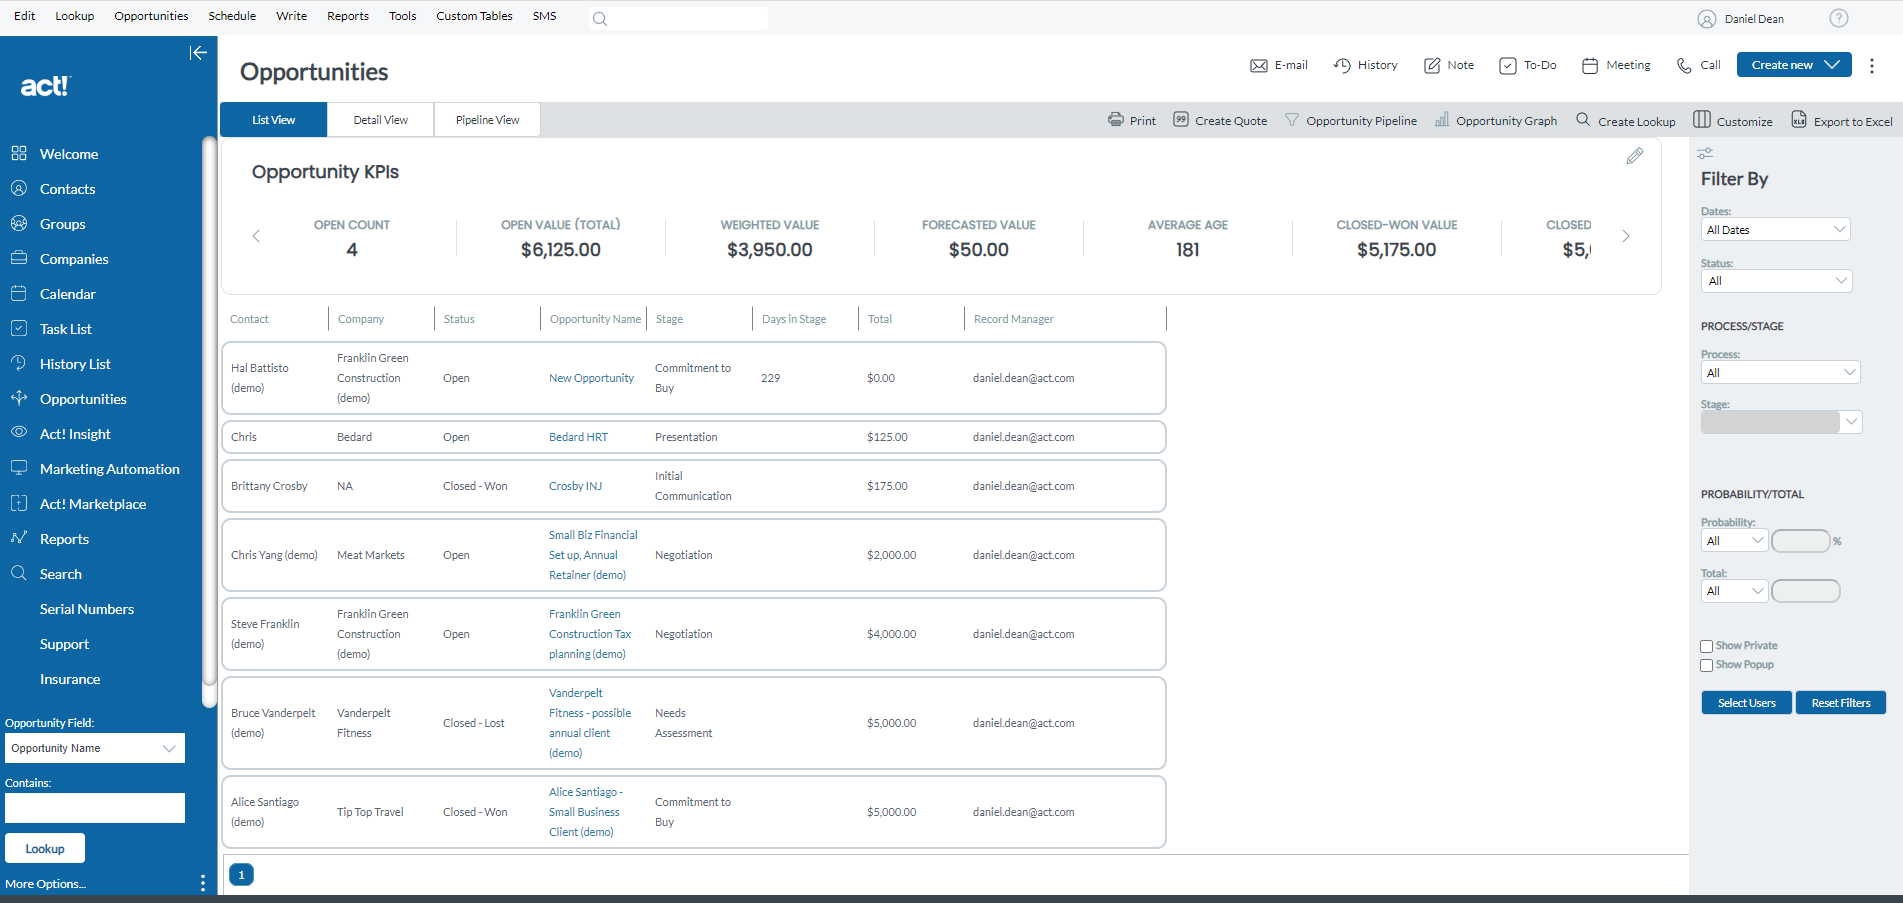The image size is (1903, 903).
Task: Switch to the Detail View tab
Action: pos(380,120)
